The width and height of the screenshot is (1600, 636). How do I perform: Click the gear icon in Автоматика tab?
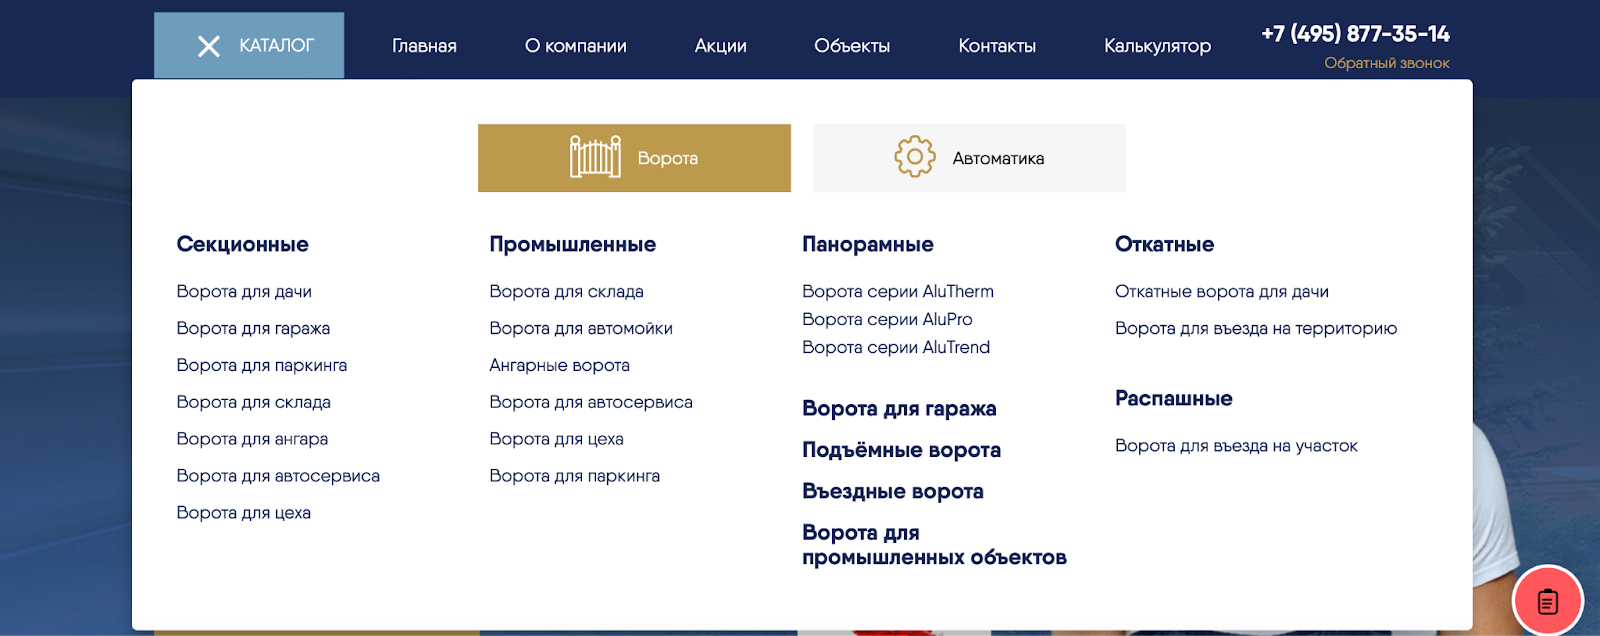914,157
